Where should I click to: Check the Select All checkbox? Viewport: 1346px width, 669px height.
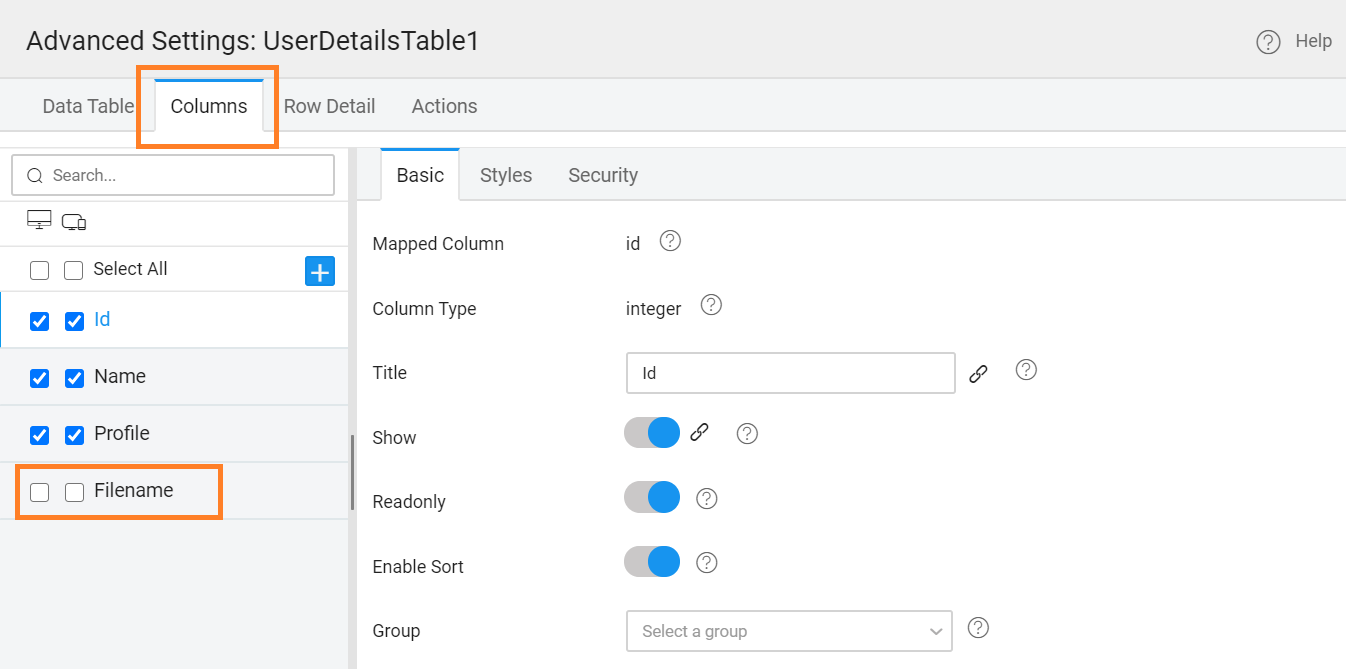(37, 269)
